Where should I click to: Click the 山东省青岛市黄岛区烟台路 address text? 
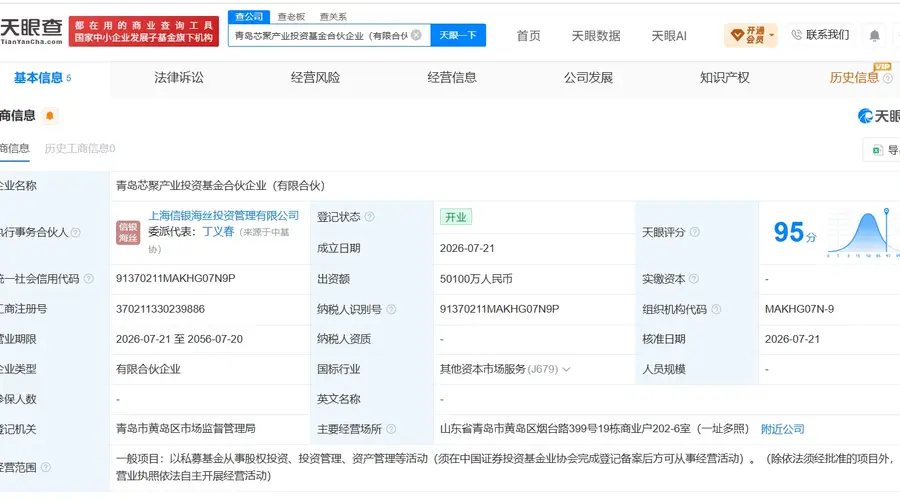tap(594, 429)
